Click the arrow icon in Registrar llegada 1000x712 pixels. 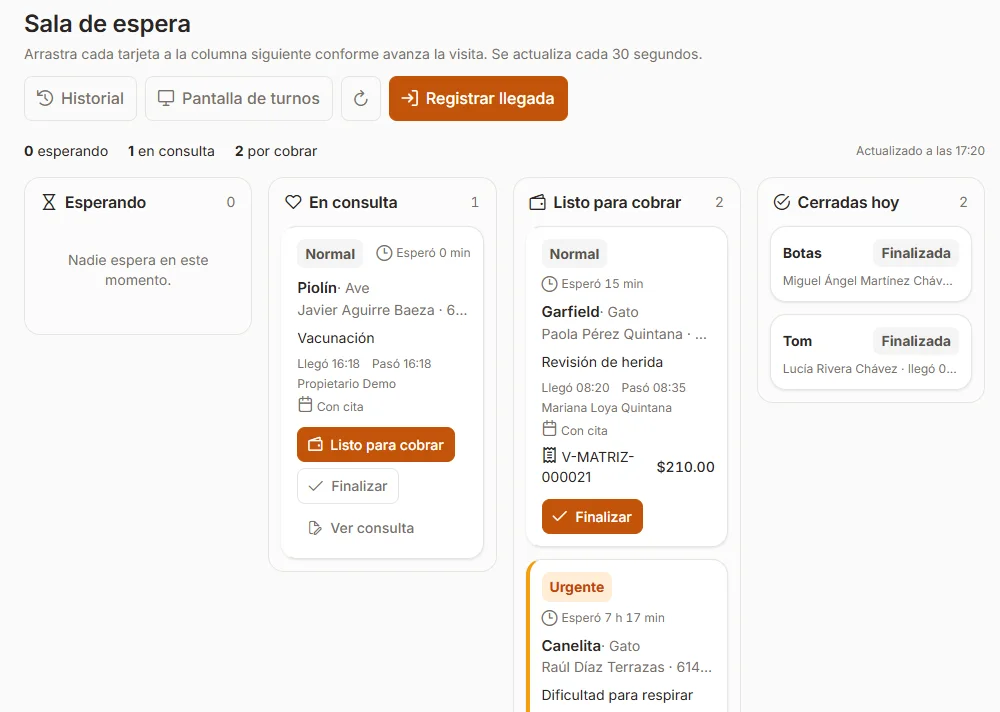coord(409,98)
